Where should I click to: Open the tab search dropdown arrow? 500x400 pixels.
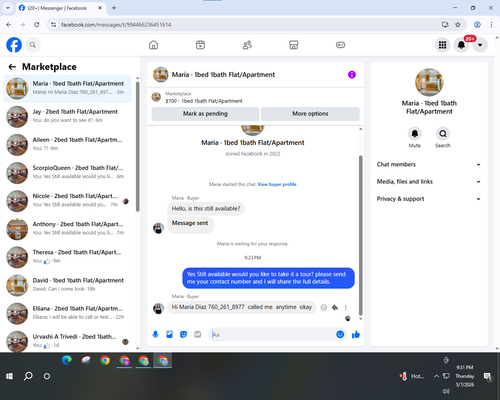8,8
